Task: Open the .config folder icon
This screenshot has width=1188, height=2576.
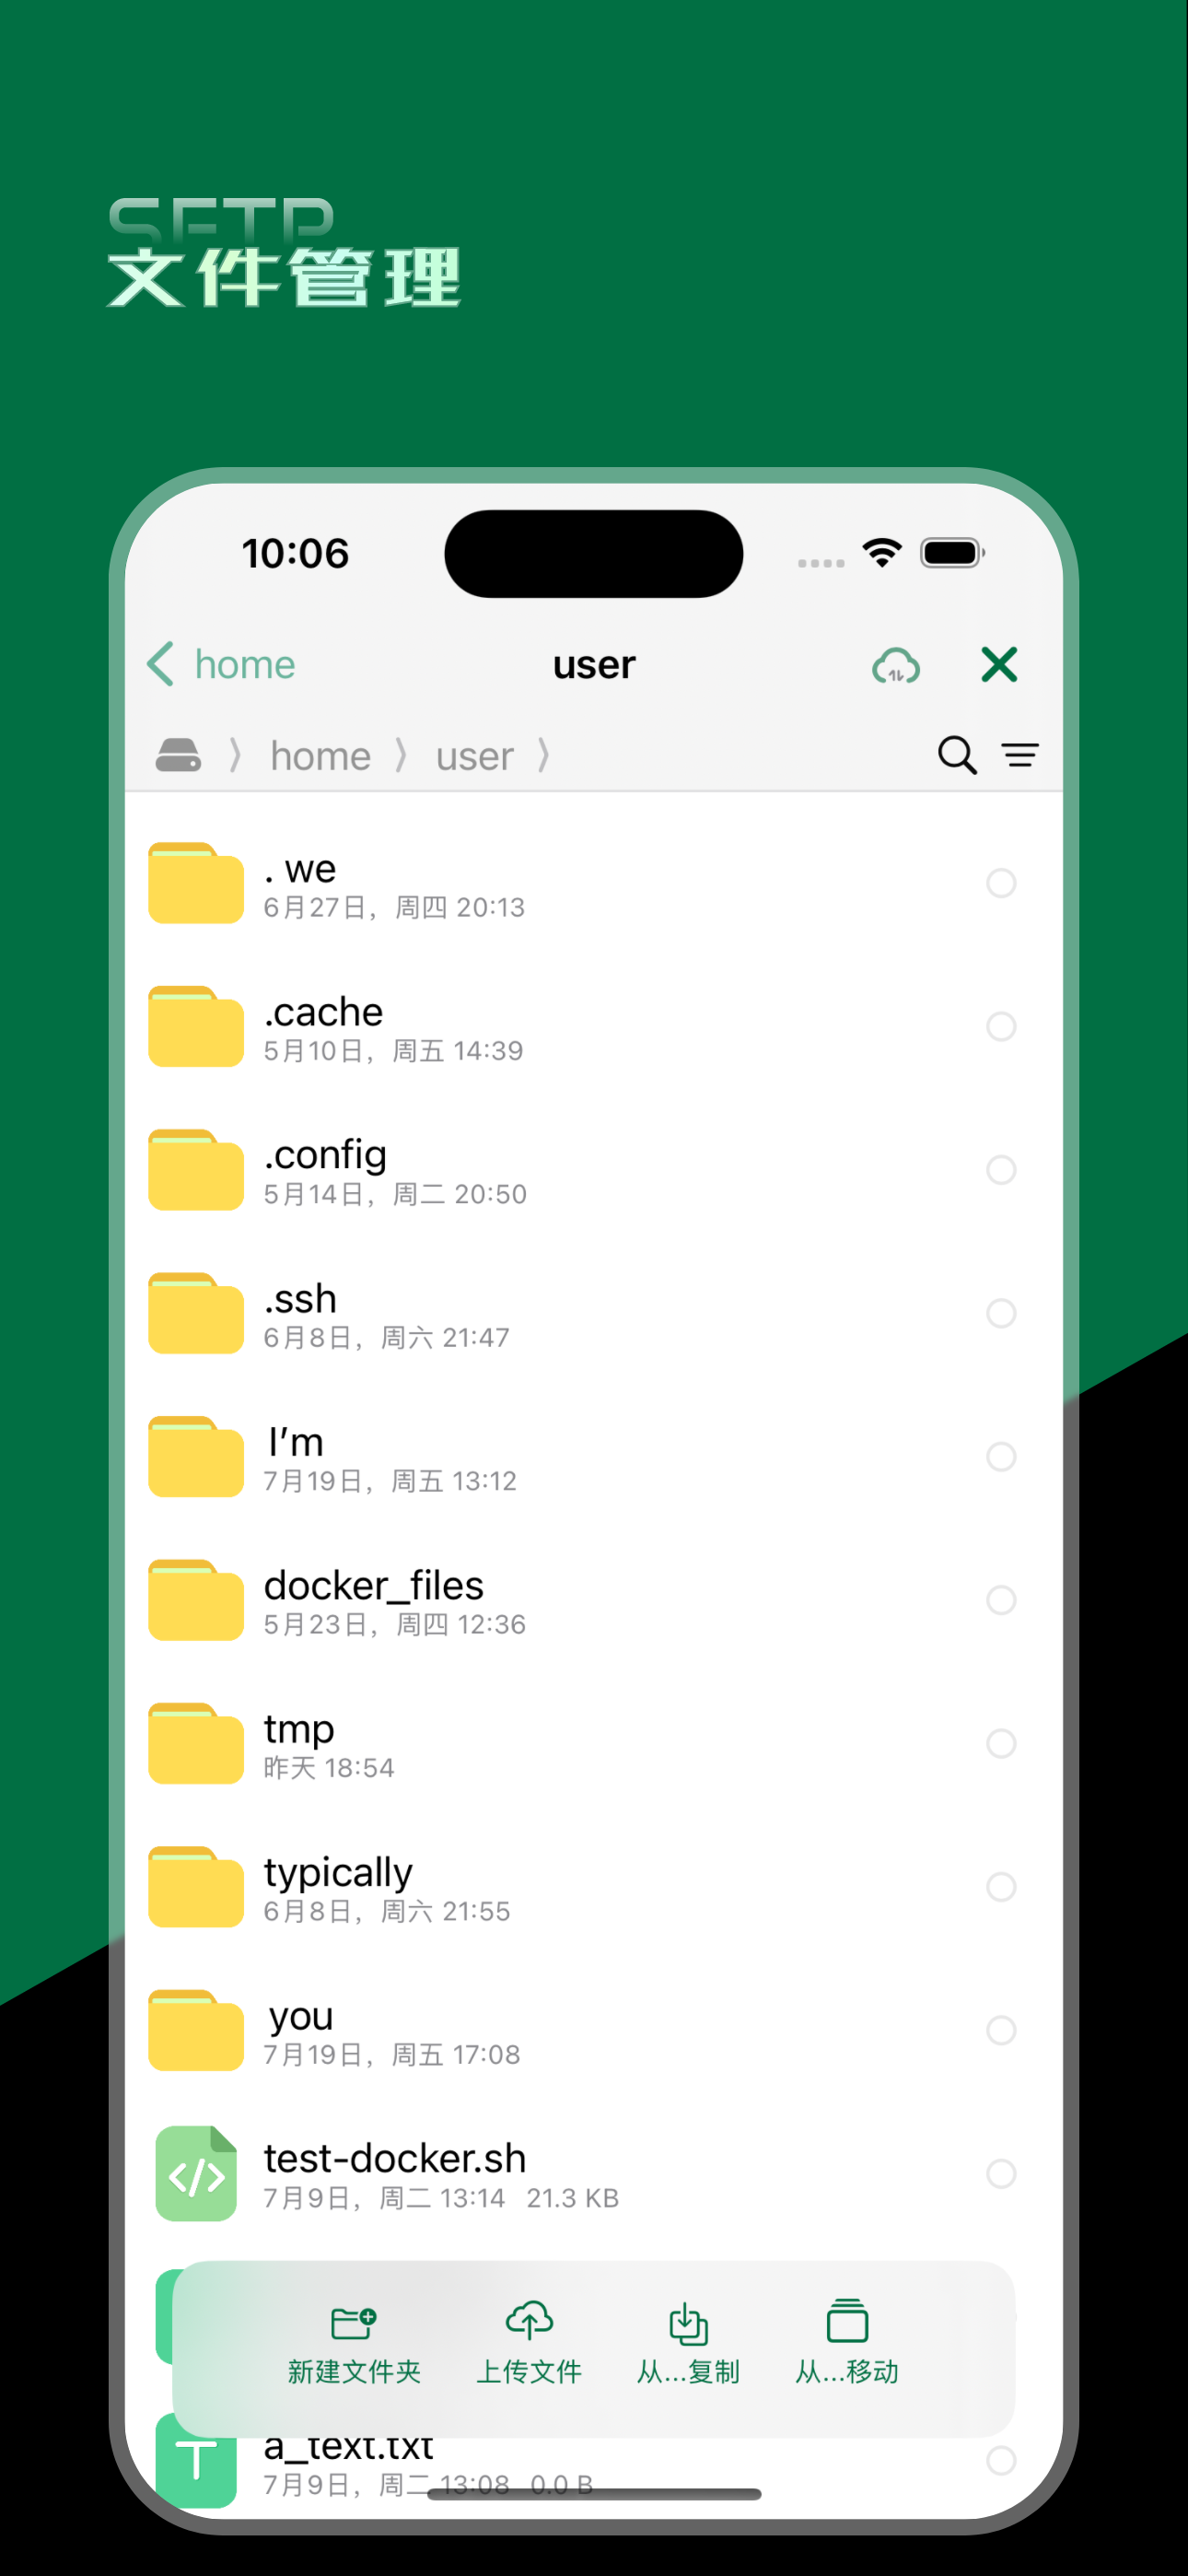Action: click(x=196, y=1170)
